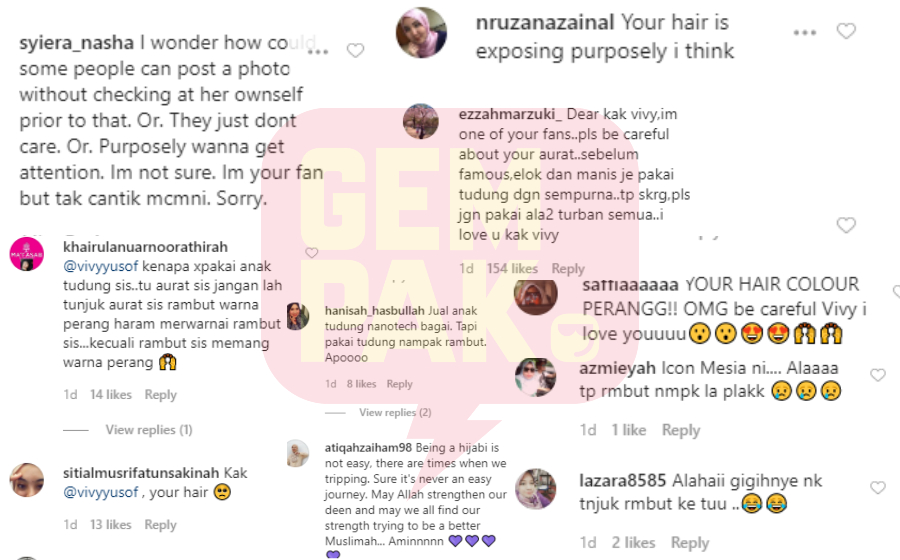Viewport: 900px width, 560px height.
Task: Like syiera_nasha's comment with the heart icon
Action: (355, 51)
